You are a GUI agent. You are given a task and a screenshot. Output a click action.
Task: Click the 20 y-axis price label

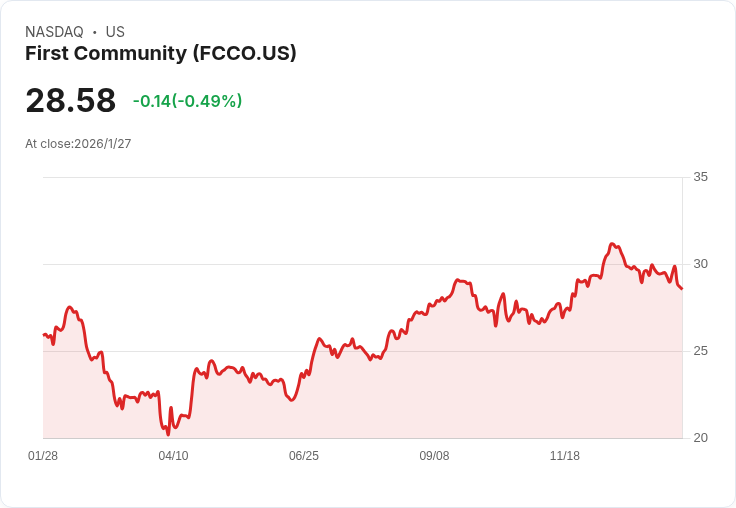click(700, 438)
